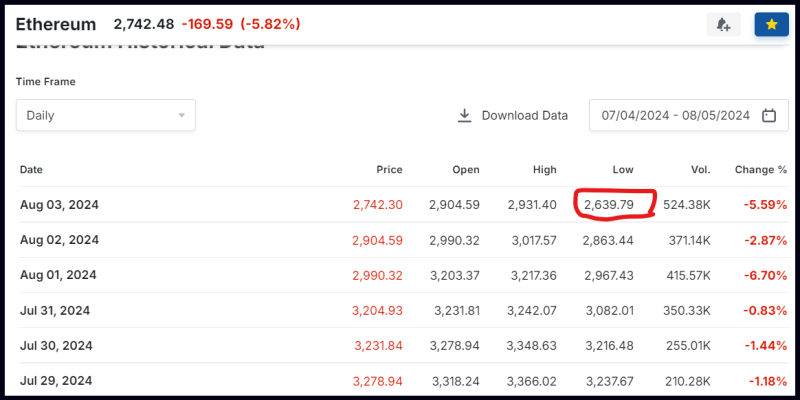Click the price 3,204.93 cell
The height and width of the screenshot is (400, 800).
coord(378,310)
